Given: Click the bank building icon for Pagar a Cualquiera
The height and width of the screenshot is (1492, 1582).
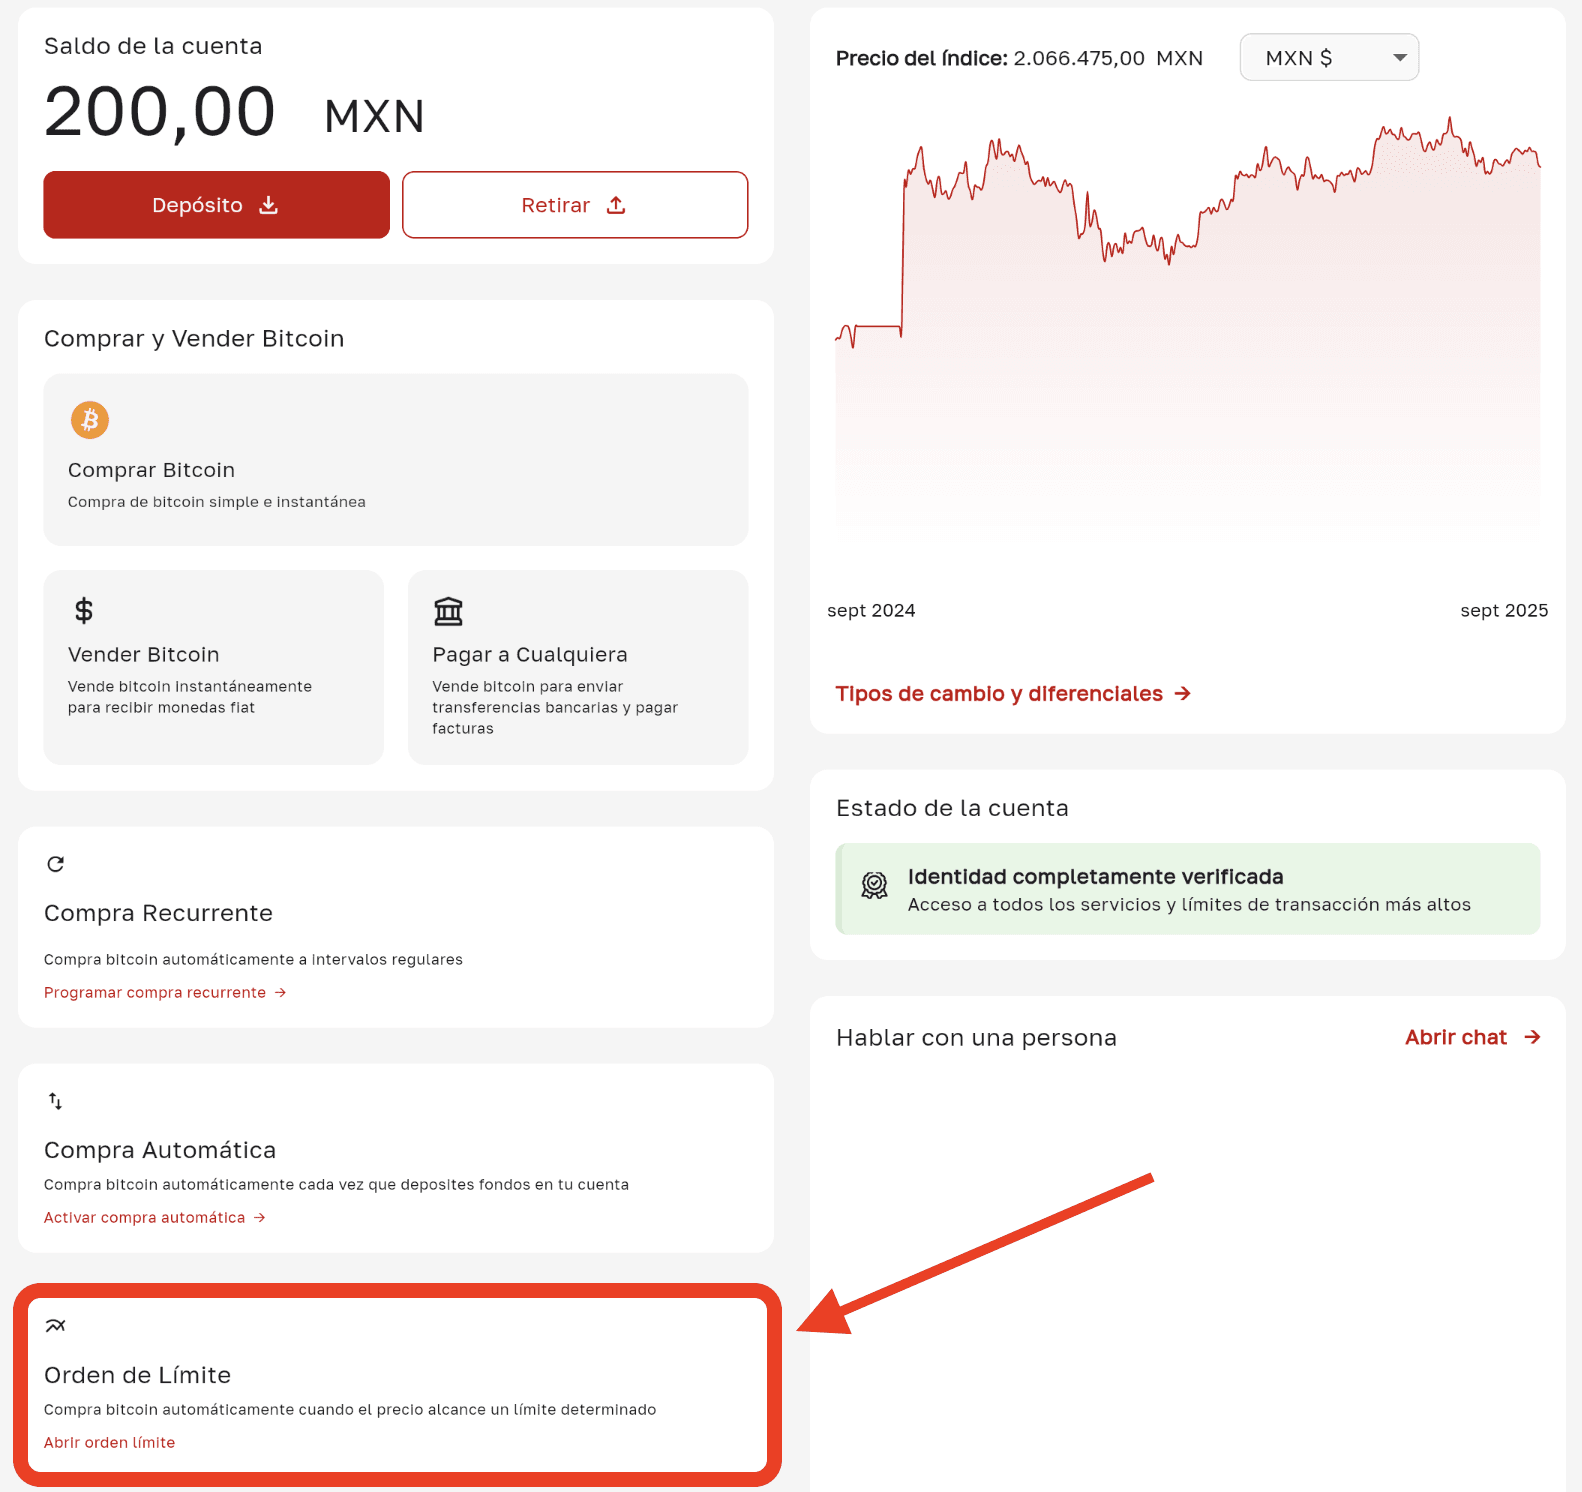Looking at the screenshot, I should 448,611.
